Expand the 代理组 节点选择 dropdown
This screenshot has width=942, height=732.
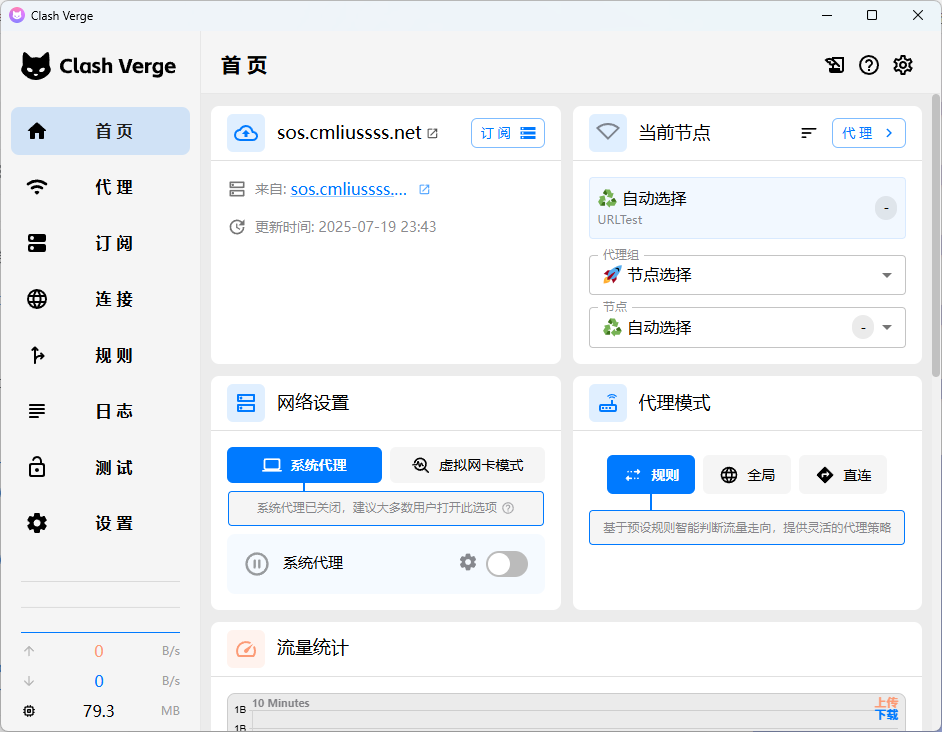[x=747, y=275]
